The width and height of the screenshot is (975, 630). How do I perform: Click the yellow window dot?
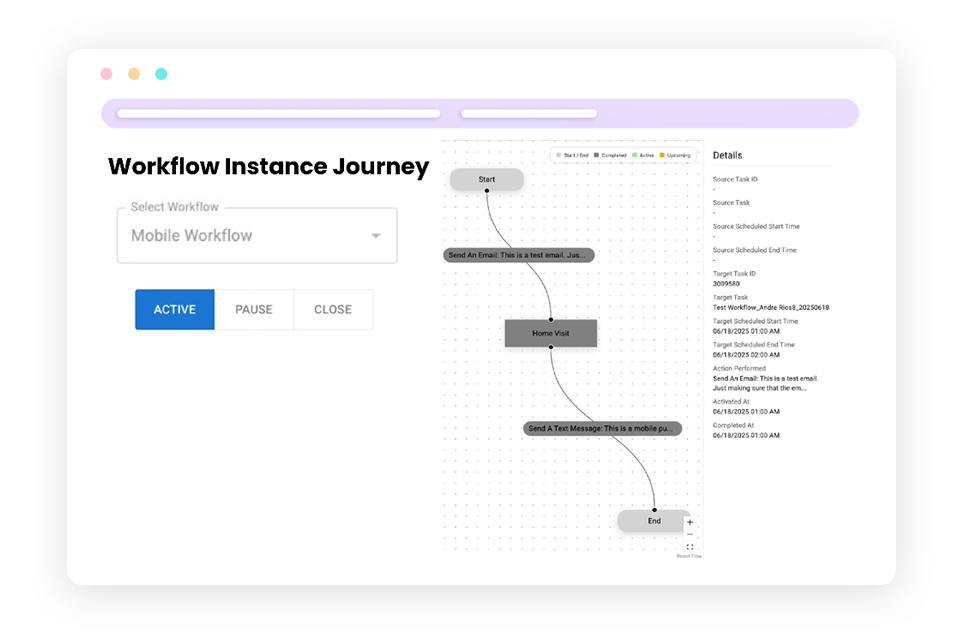[134, 74]
